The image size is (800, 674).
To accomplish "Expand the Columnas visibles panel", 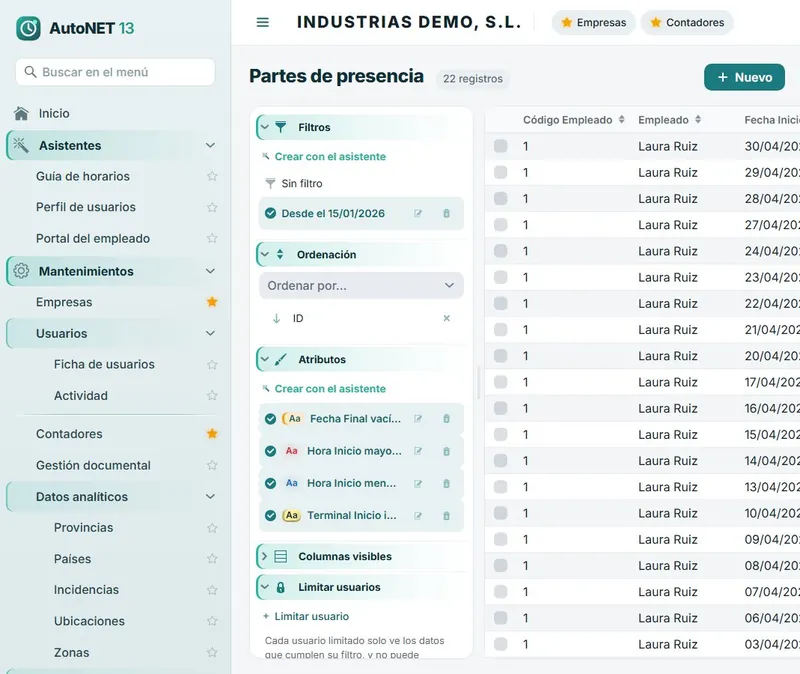I will [x=265, y=556].
